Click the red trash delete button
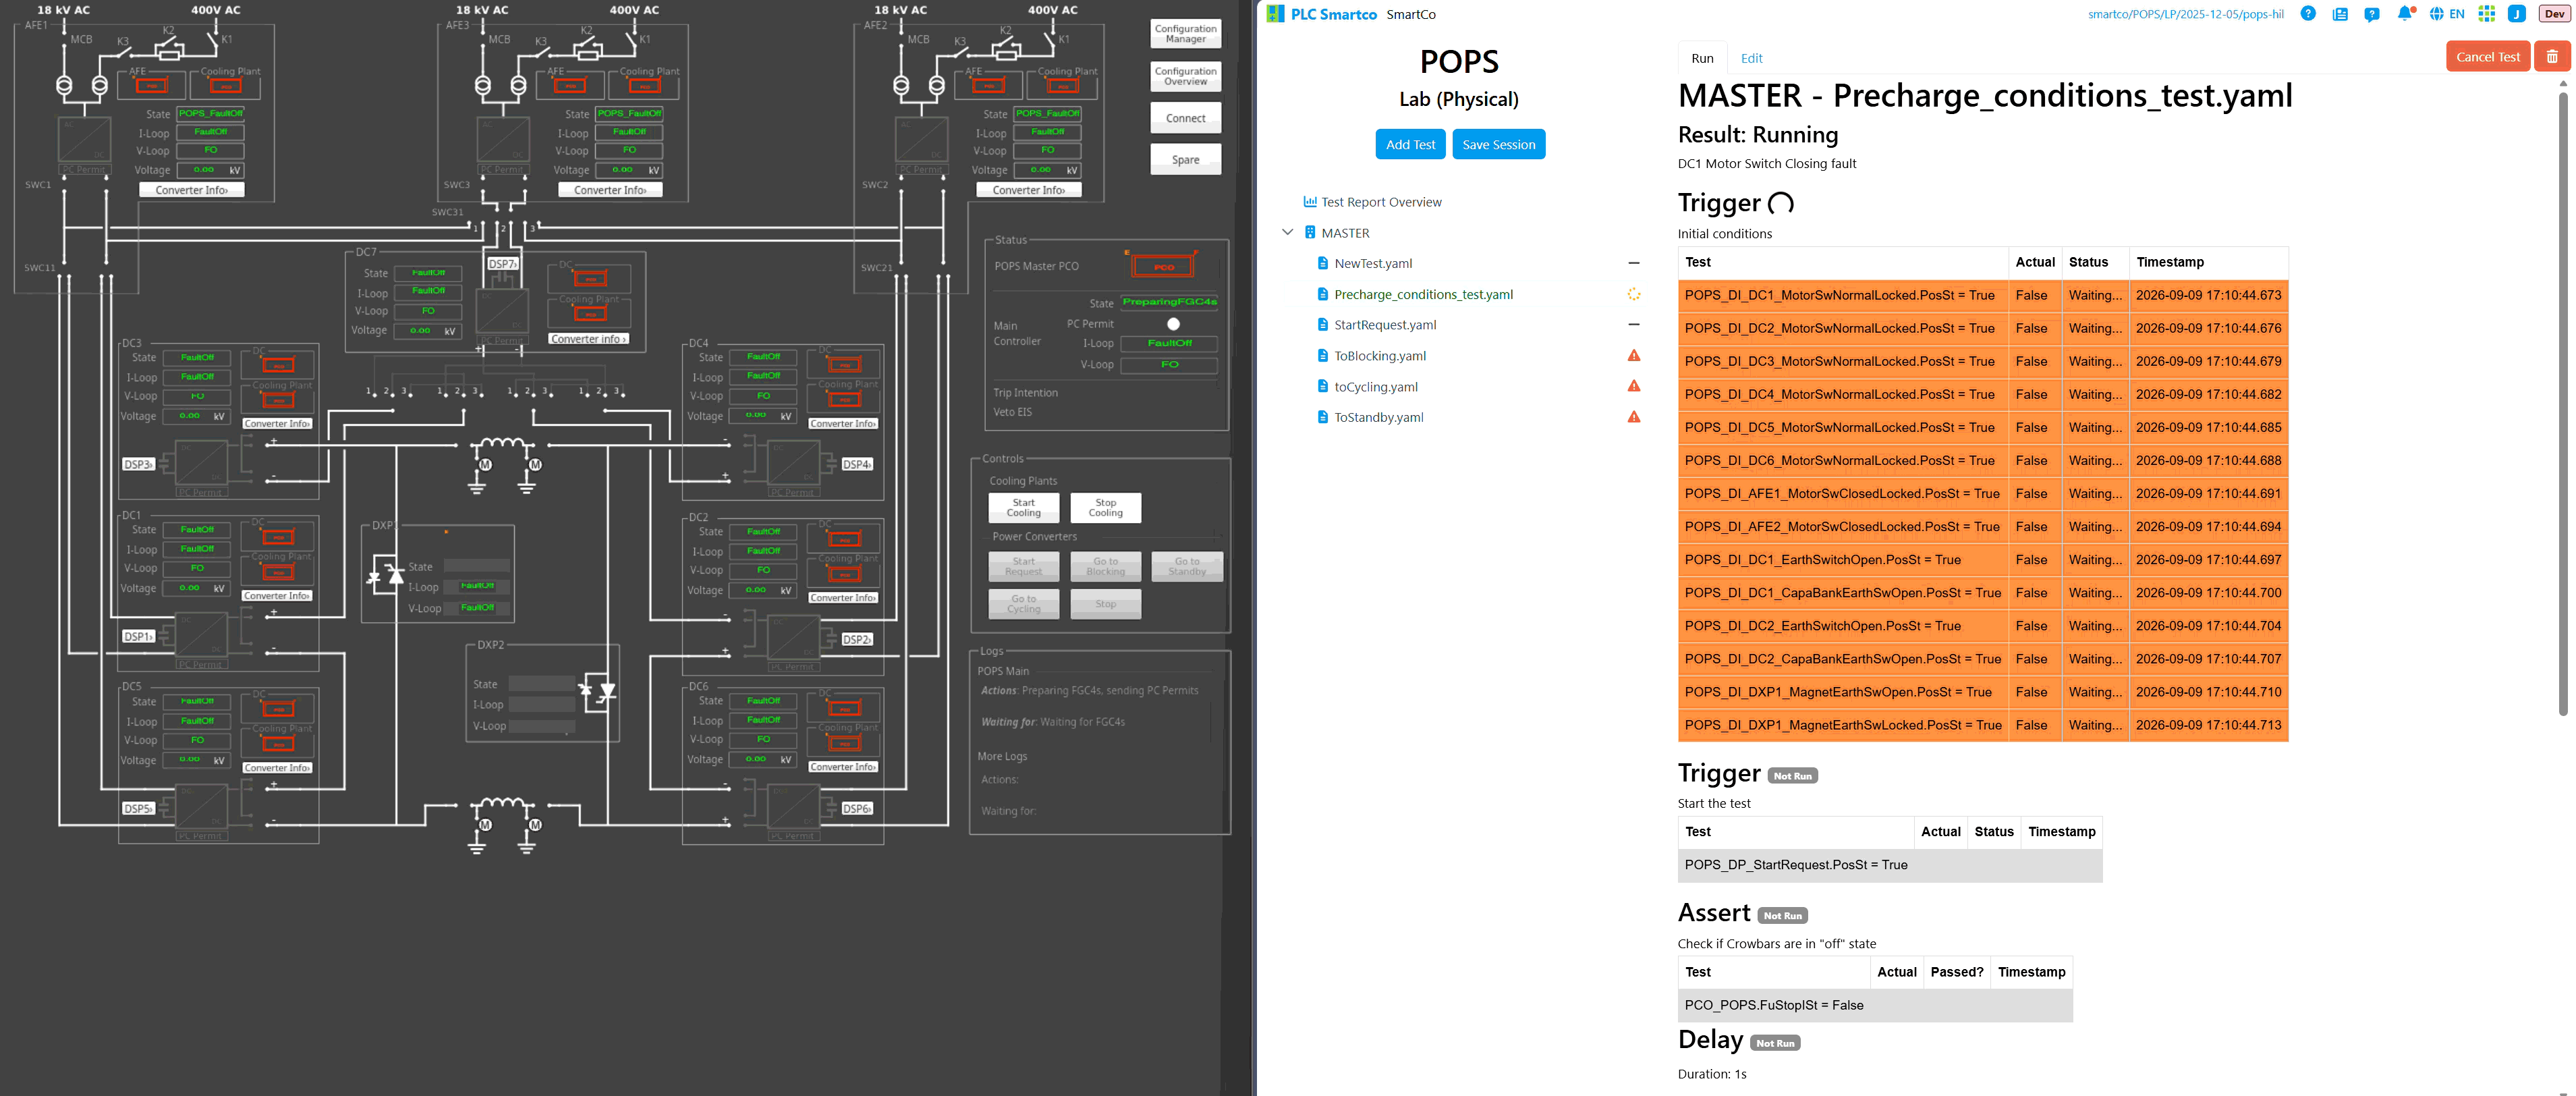Image resolution: width=2576 pixels, height=1096 pixels. (x=2552, y=56)
